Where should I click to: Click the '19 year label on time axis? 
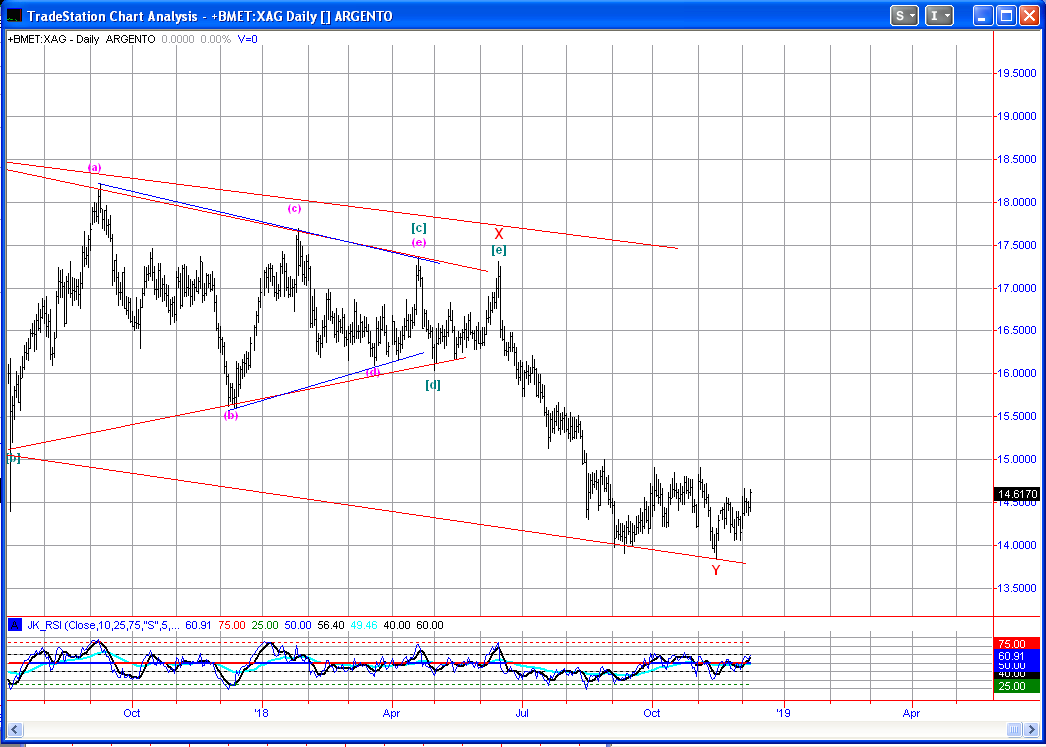point(783,713)
